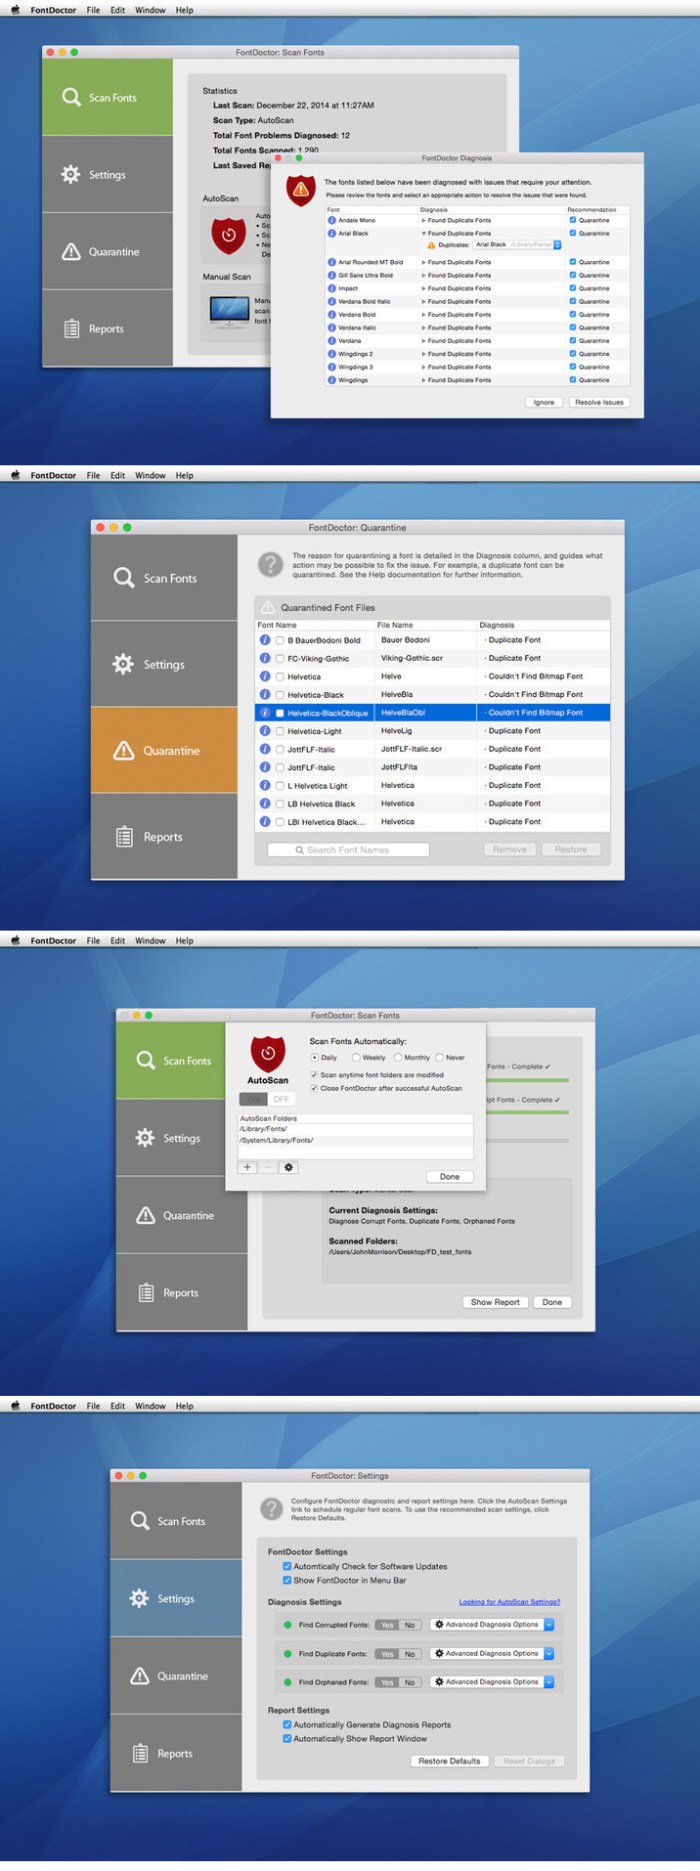Open Advanced Diagnosis Options for Duplicate Fonts
Viewport: 700px width, 1871px height.
coord(492,1654)
